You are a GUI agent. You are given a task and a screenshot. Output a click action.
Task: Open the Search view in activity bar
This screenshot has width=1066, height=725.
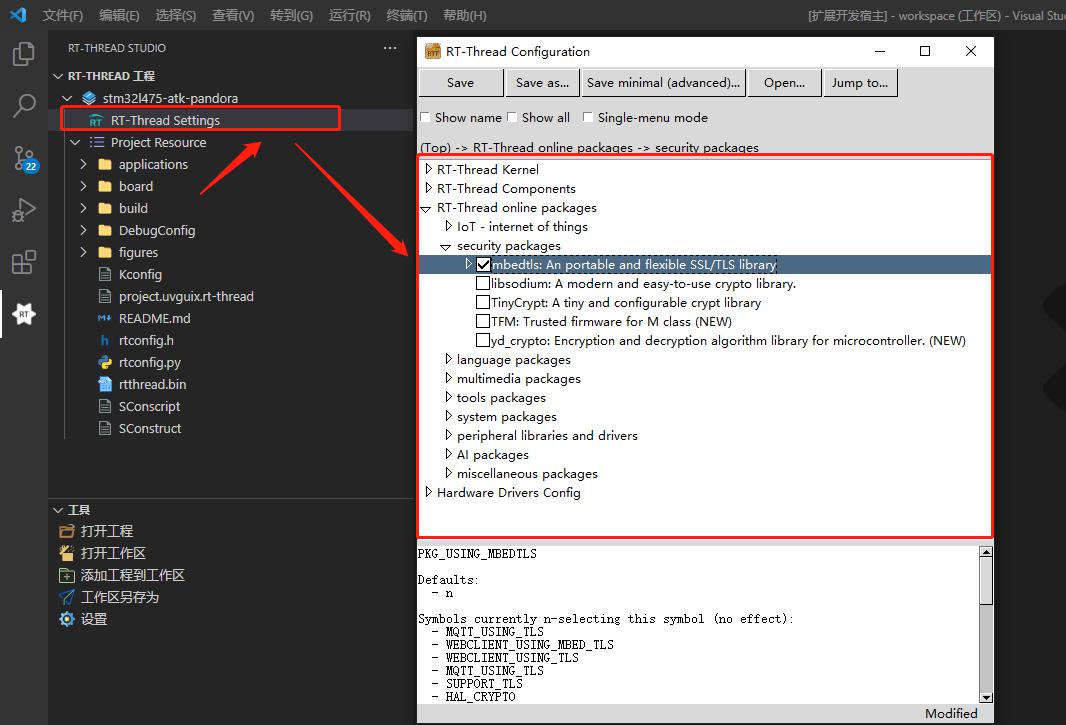tap(24, 105)
